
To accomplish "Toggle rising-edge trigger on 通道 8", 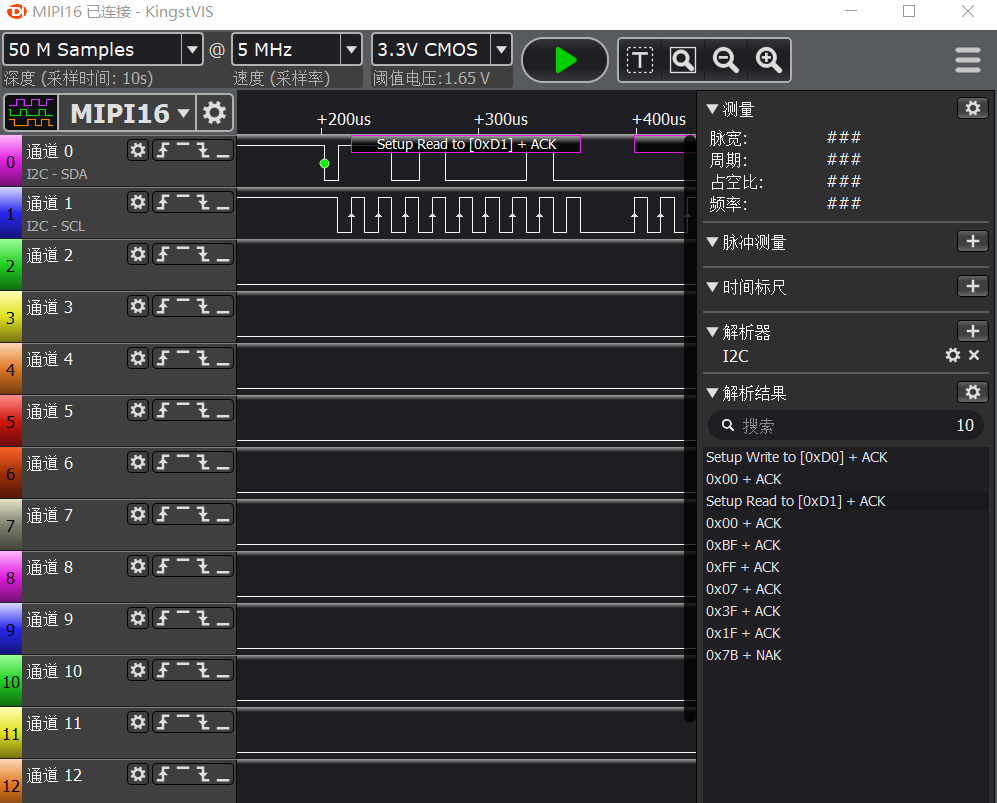I will pos(163,566).
